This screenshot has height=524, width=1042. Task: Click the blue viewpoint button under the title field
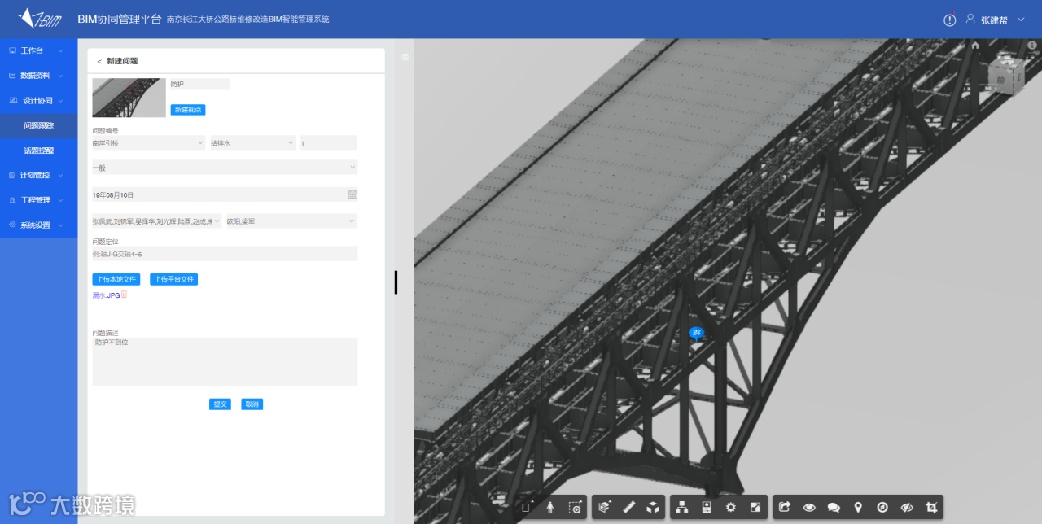click(x=188, y=110)
